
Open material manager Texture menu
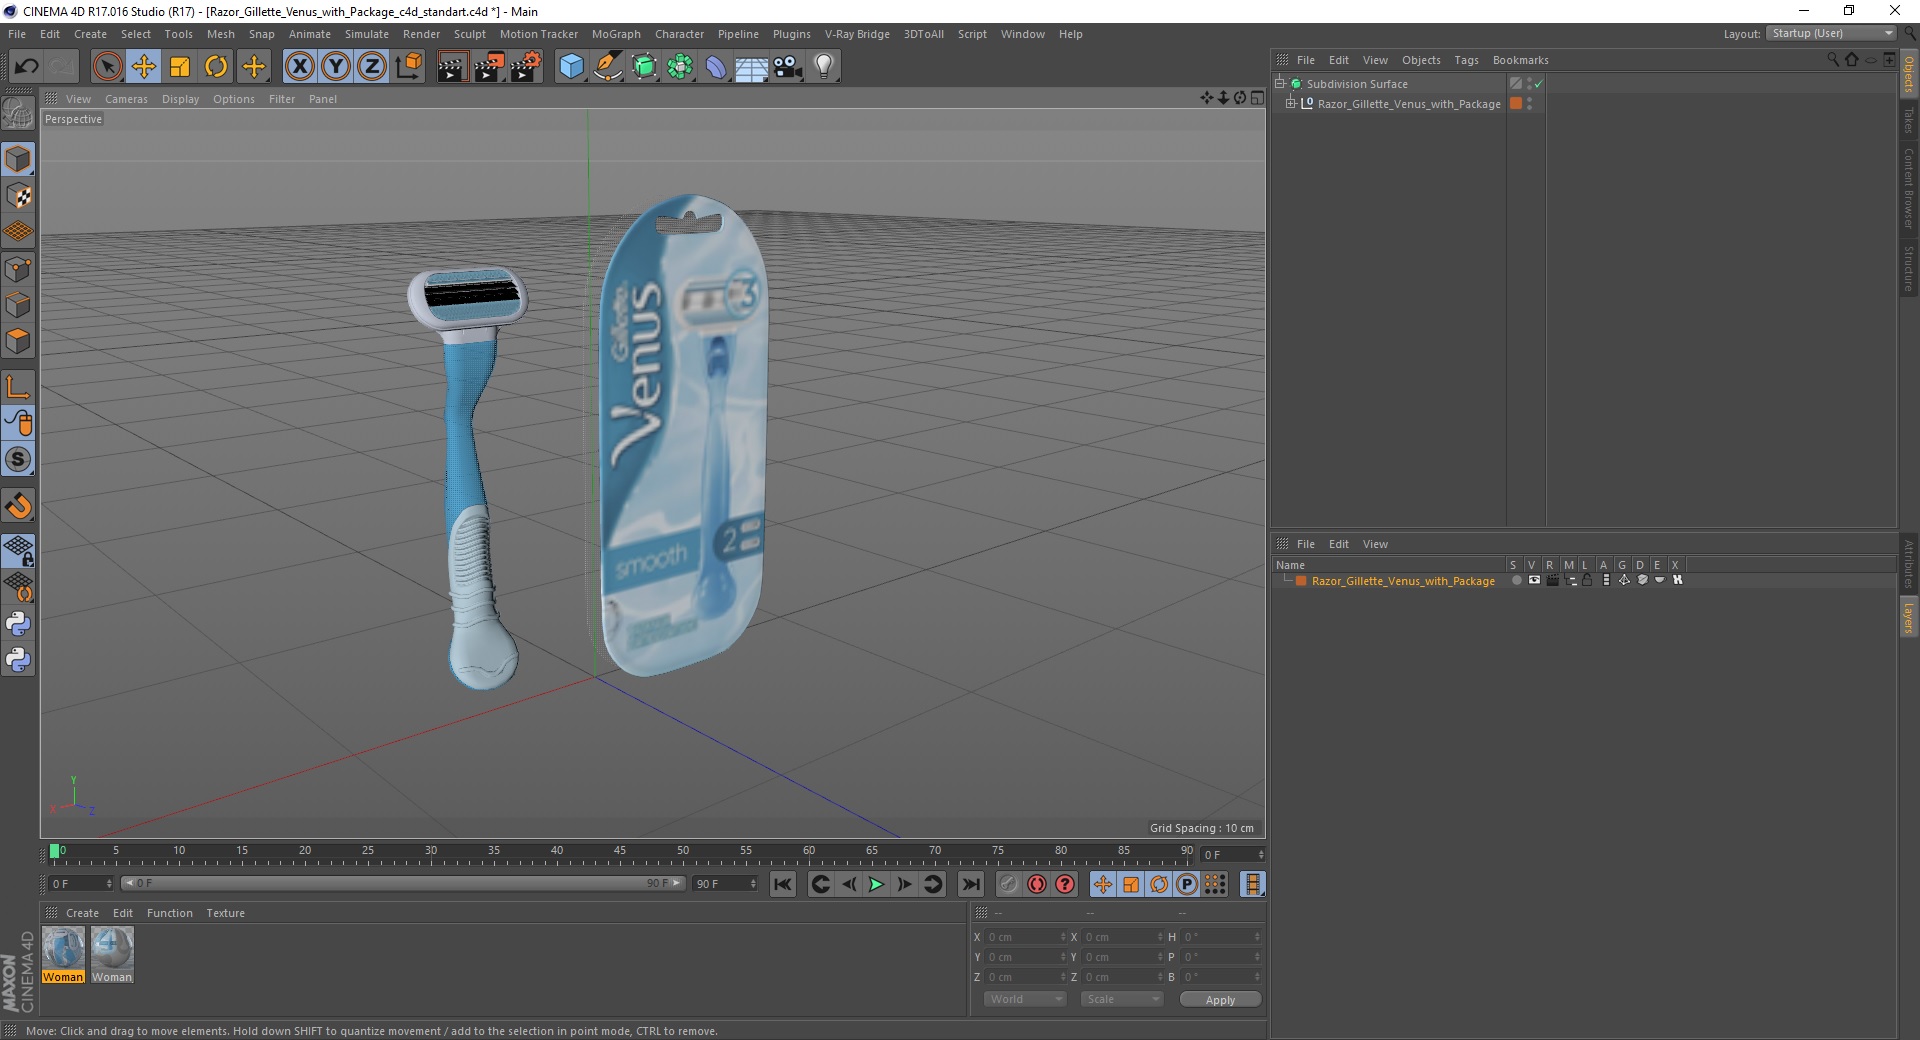225,913
